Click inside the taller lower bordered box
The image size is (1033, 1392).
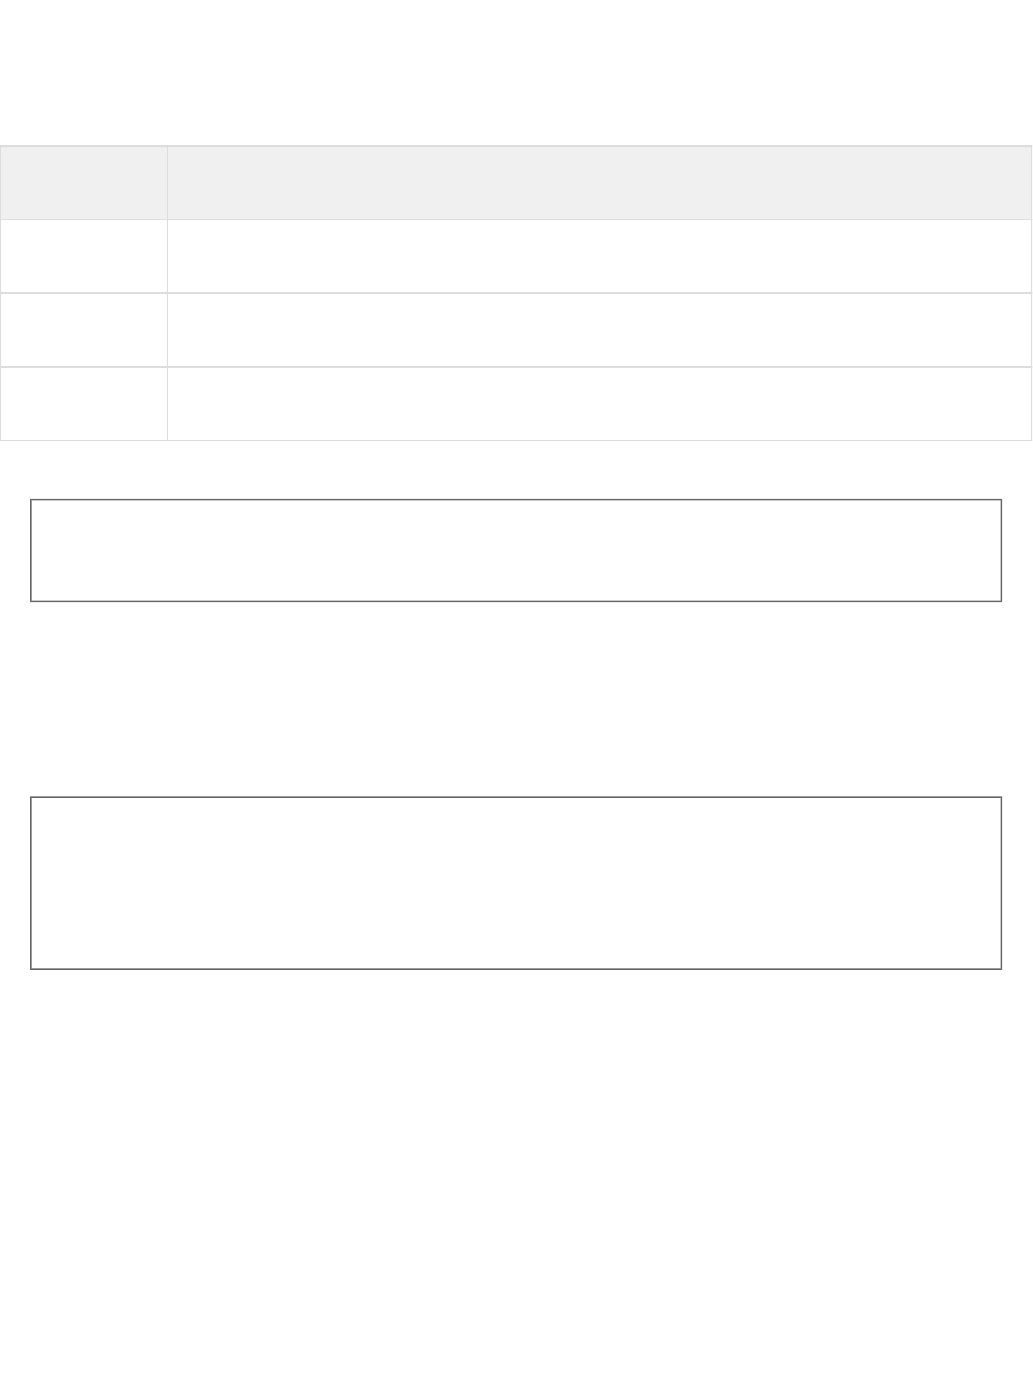(x=516, y=883)
